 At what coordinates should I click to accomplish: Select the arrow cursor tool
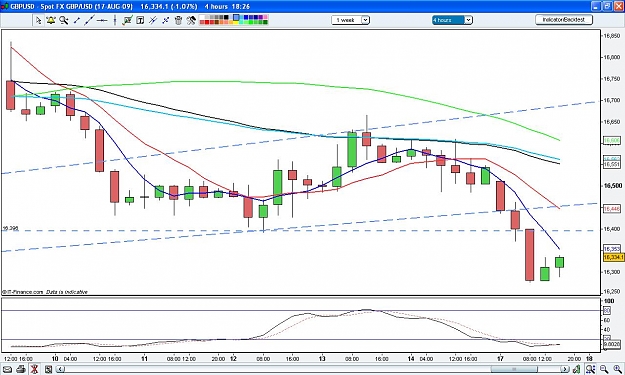(x=39, y=20)
